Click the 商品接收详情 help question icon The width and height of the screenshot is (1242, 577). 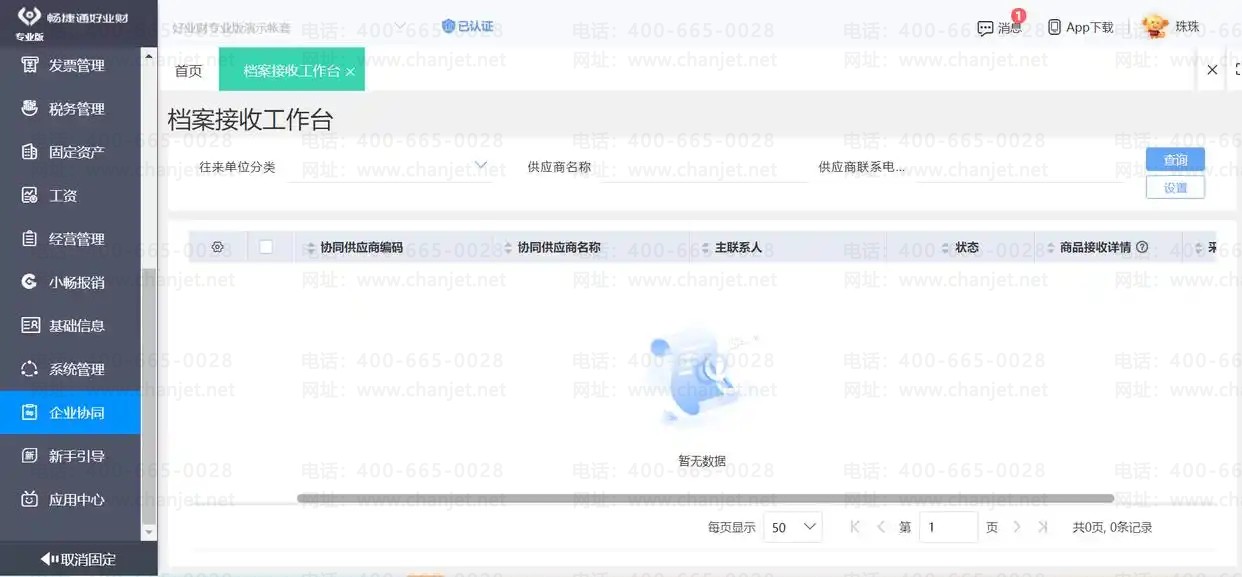pyautogui.click(x=1142, y=247)
